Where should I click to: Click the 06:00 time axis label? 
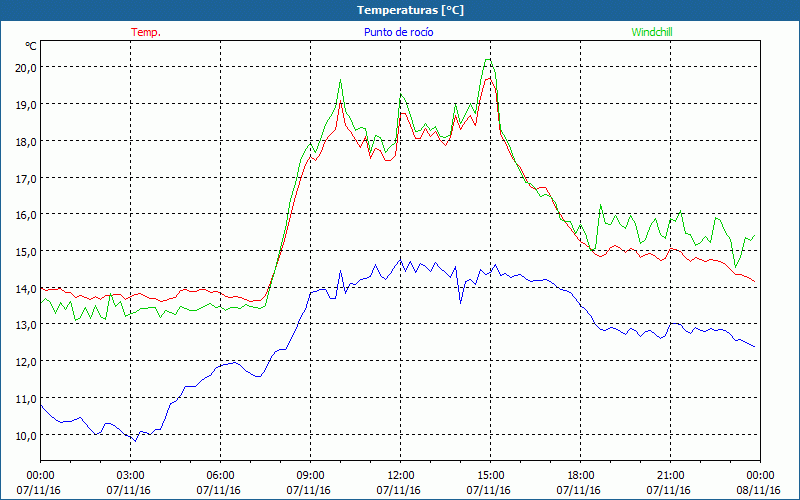(220, 475)
